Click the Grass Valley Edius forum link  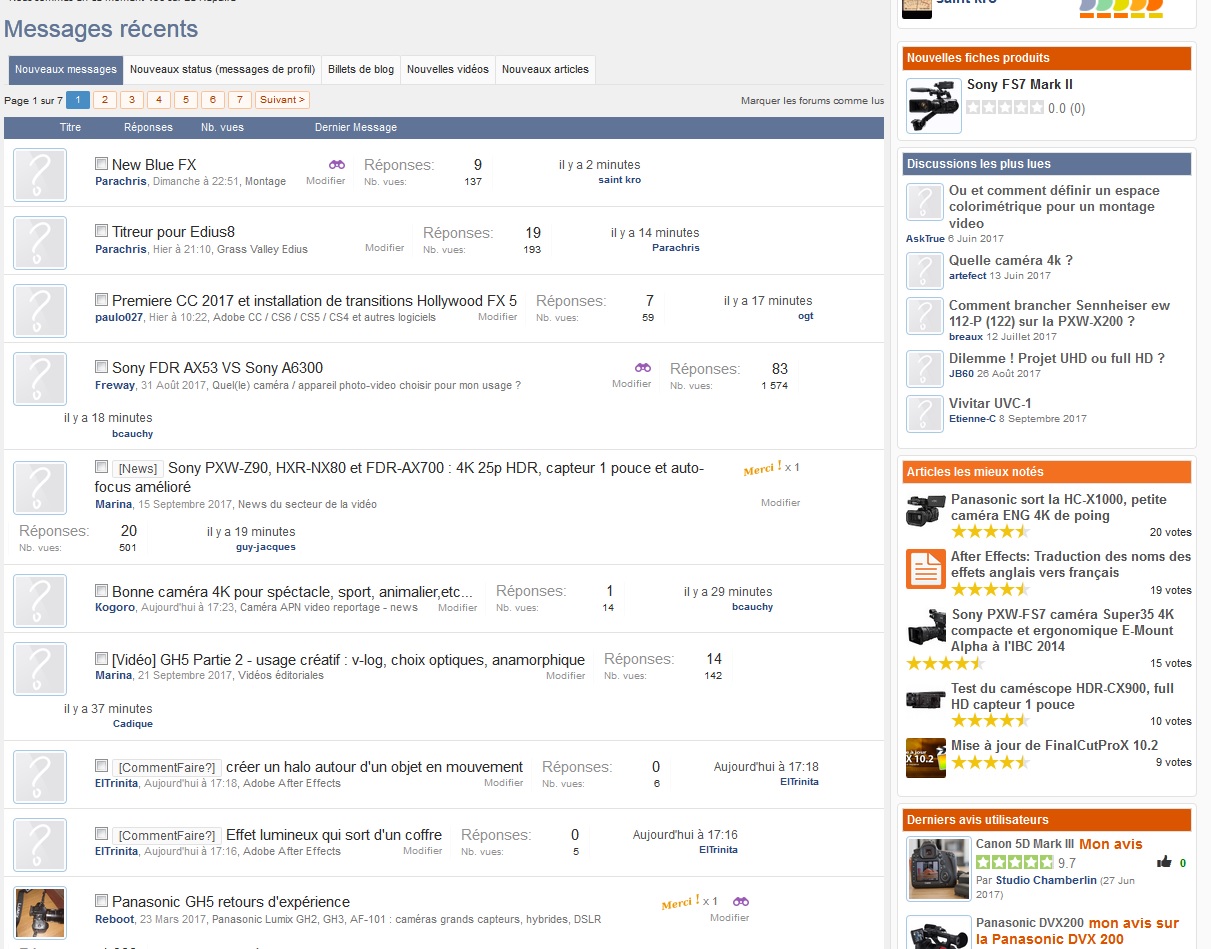pyautogui.click(x=262, y=249)
